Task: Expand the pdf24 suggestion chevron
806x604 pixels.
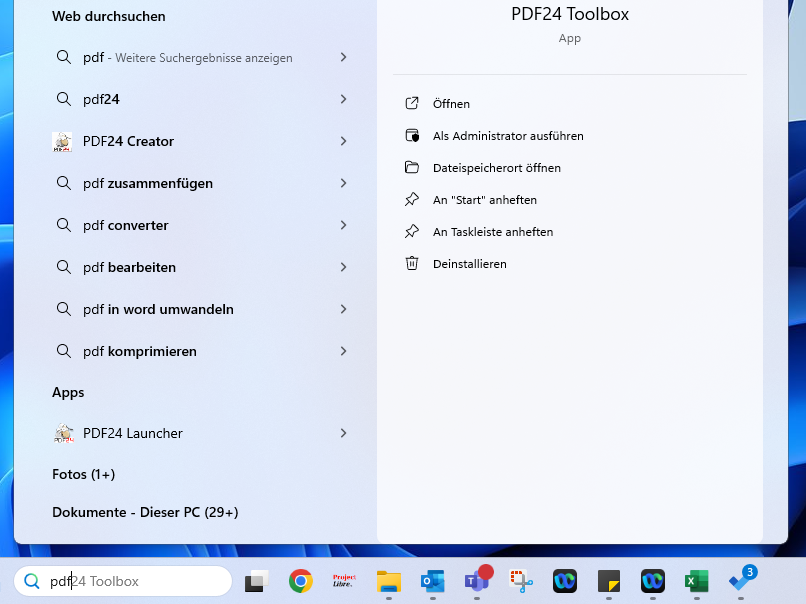Action: coord(343,99)
